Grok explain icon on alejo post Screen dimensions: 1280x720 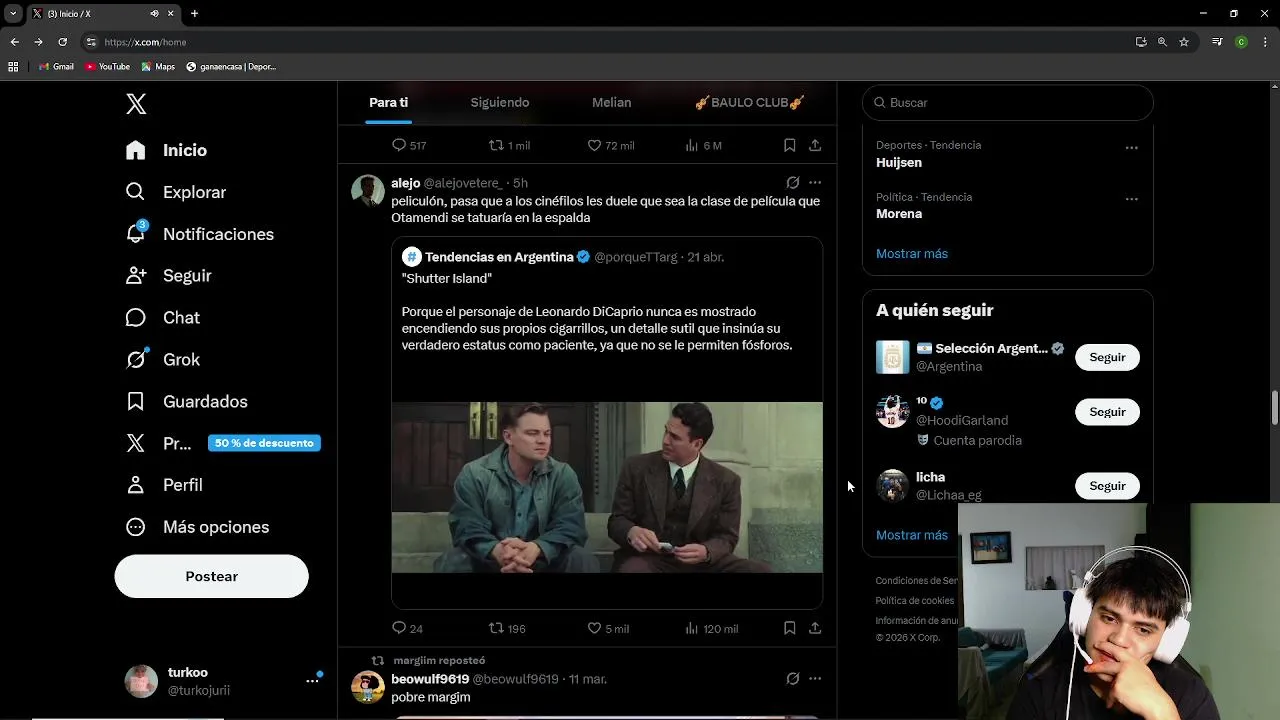[x=792, y=183]
